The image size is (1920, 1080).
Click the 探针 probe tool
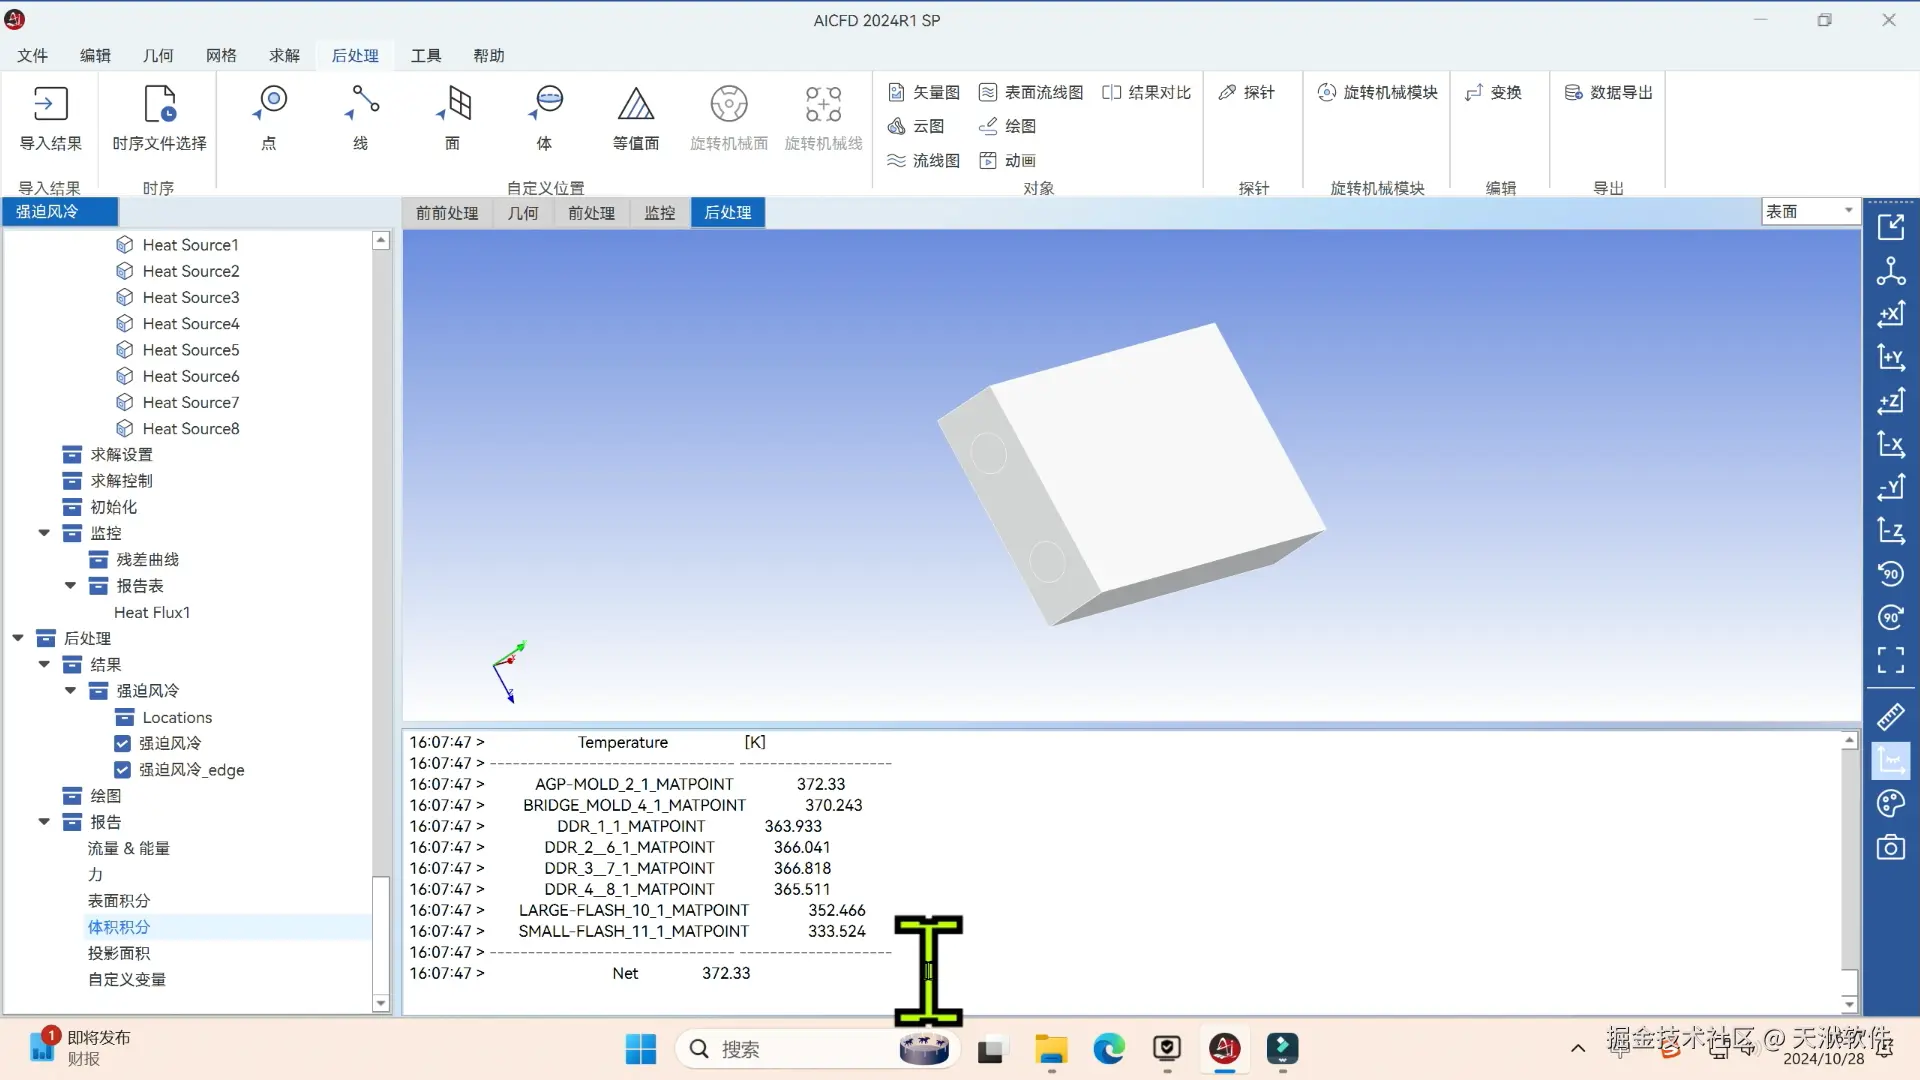coord(1246,92)
